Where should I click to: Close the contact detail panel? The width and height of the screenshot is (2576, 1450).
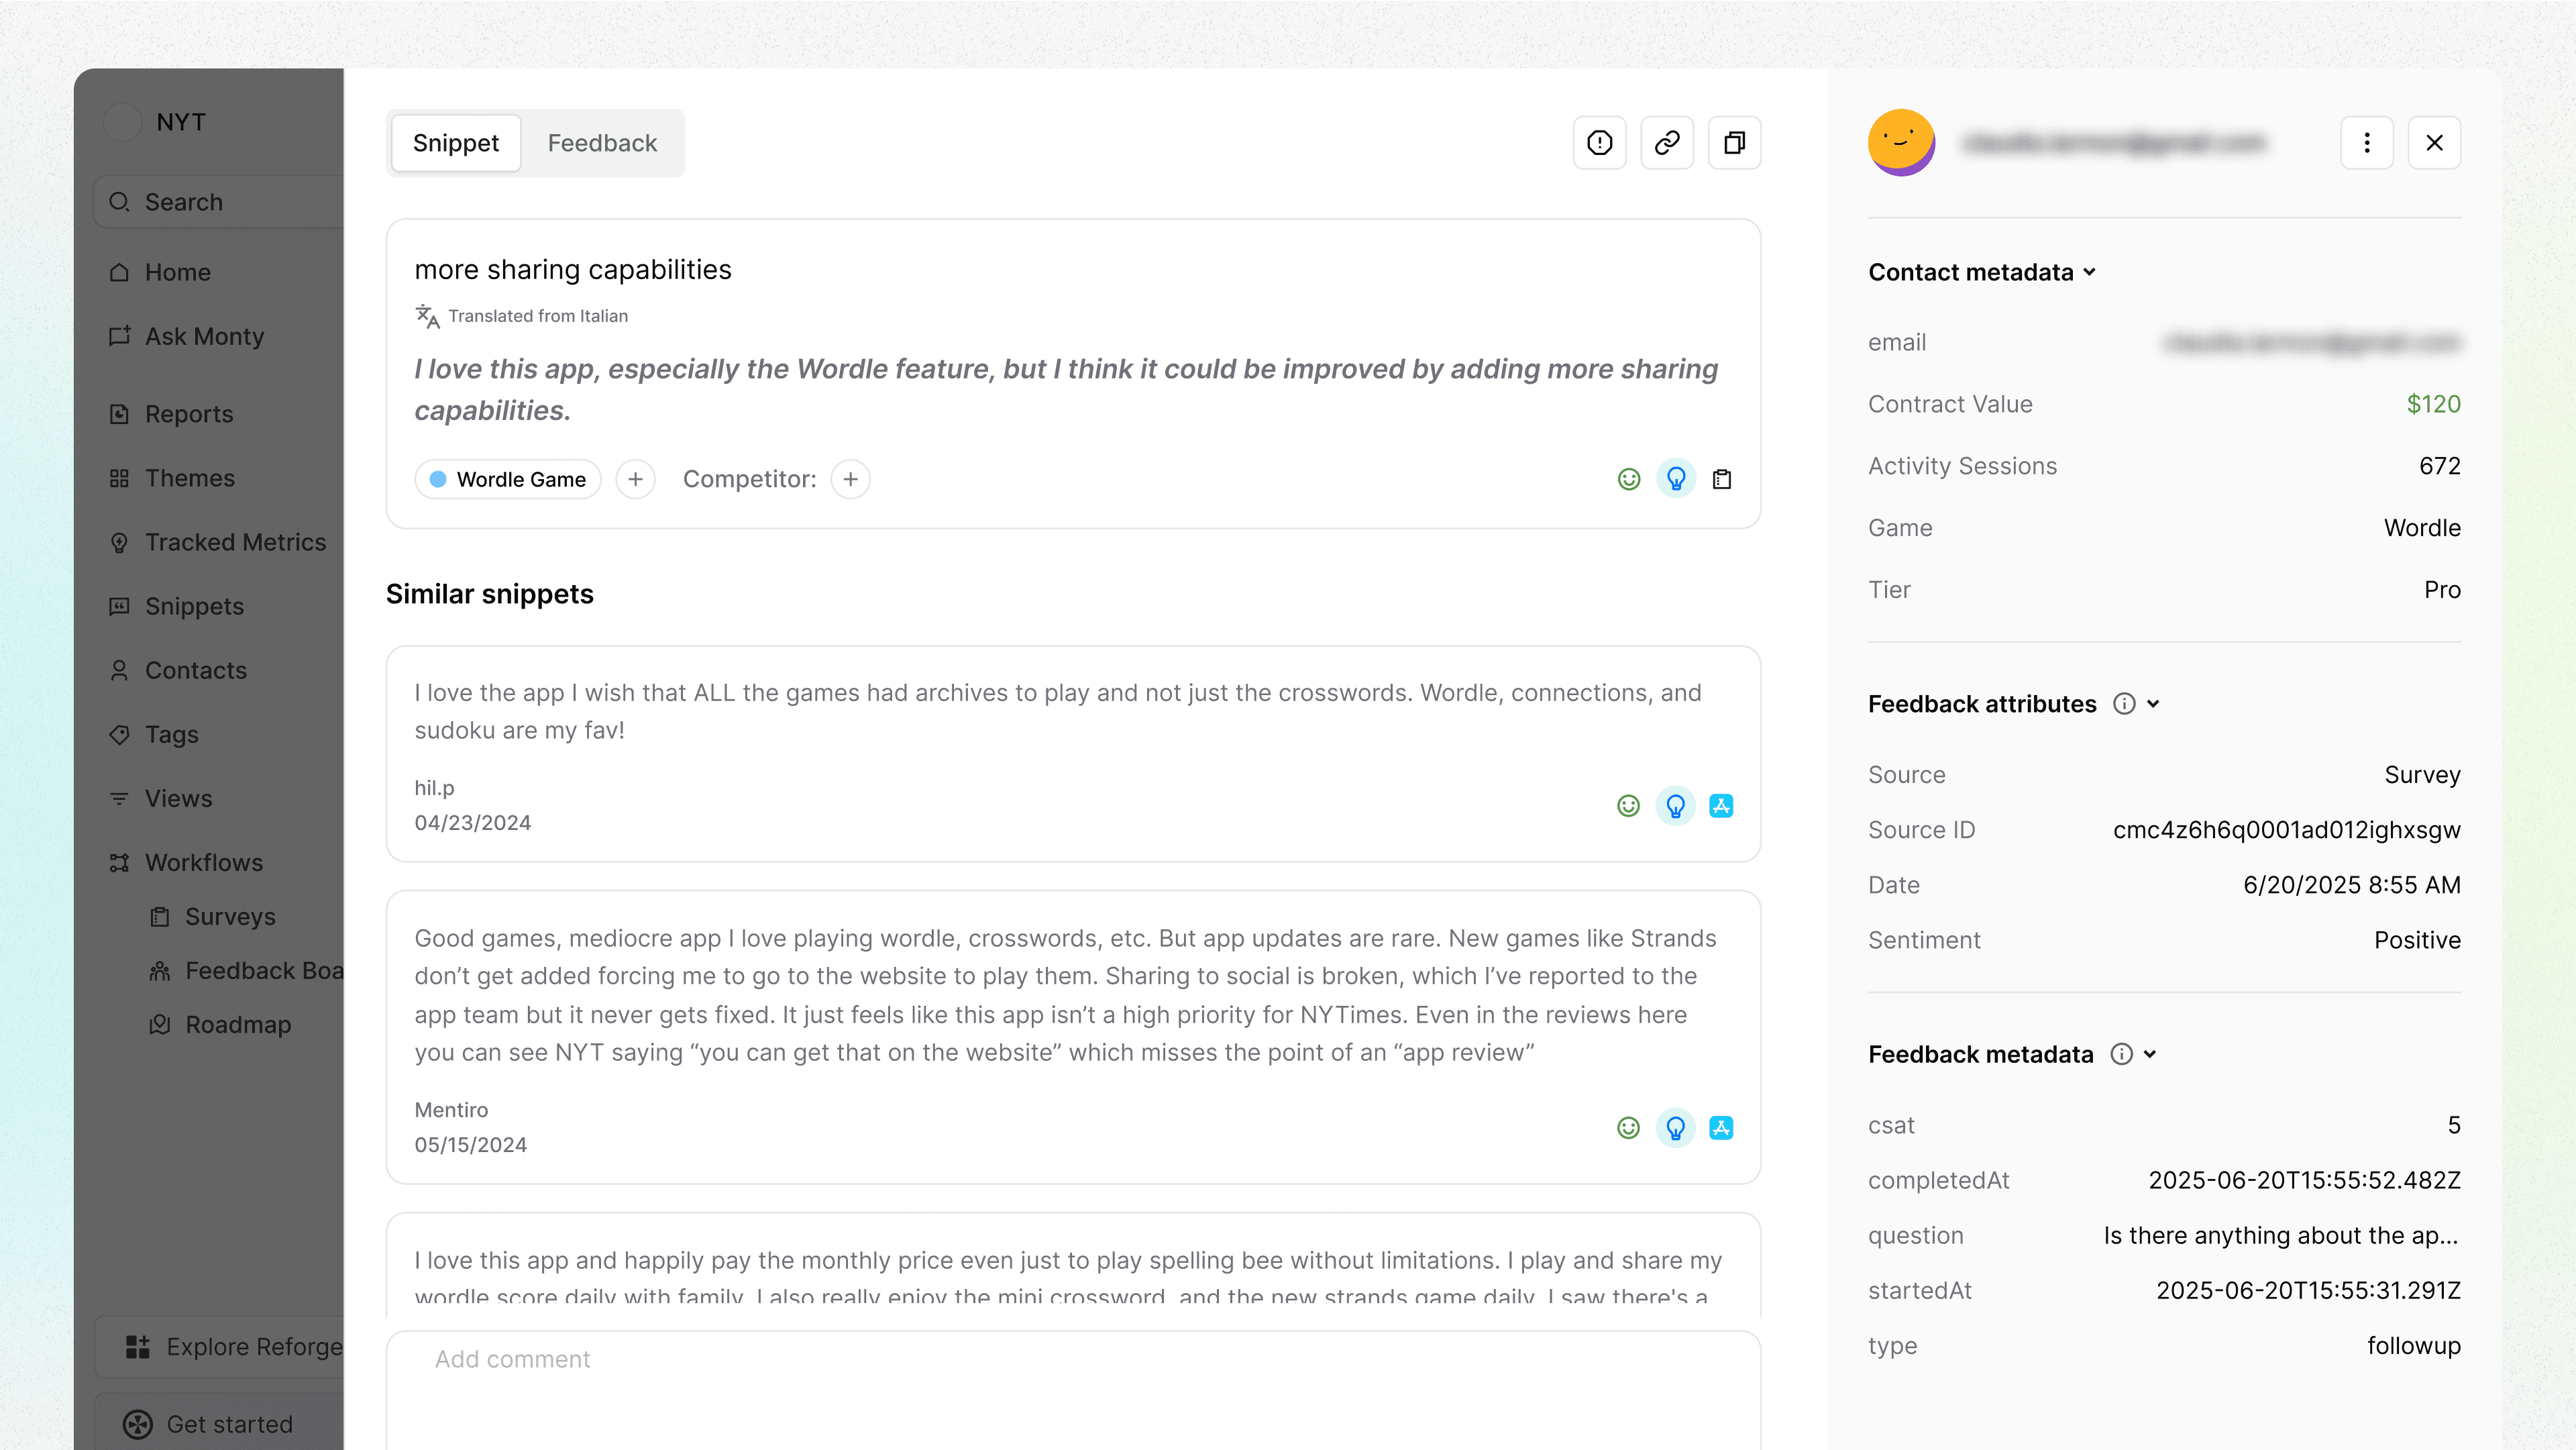tap(2434, 143)
